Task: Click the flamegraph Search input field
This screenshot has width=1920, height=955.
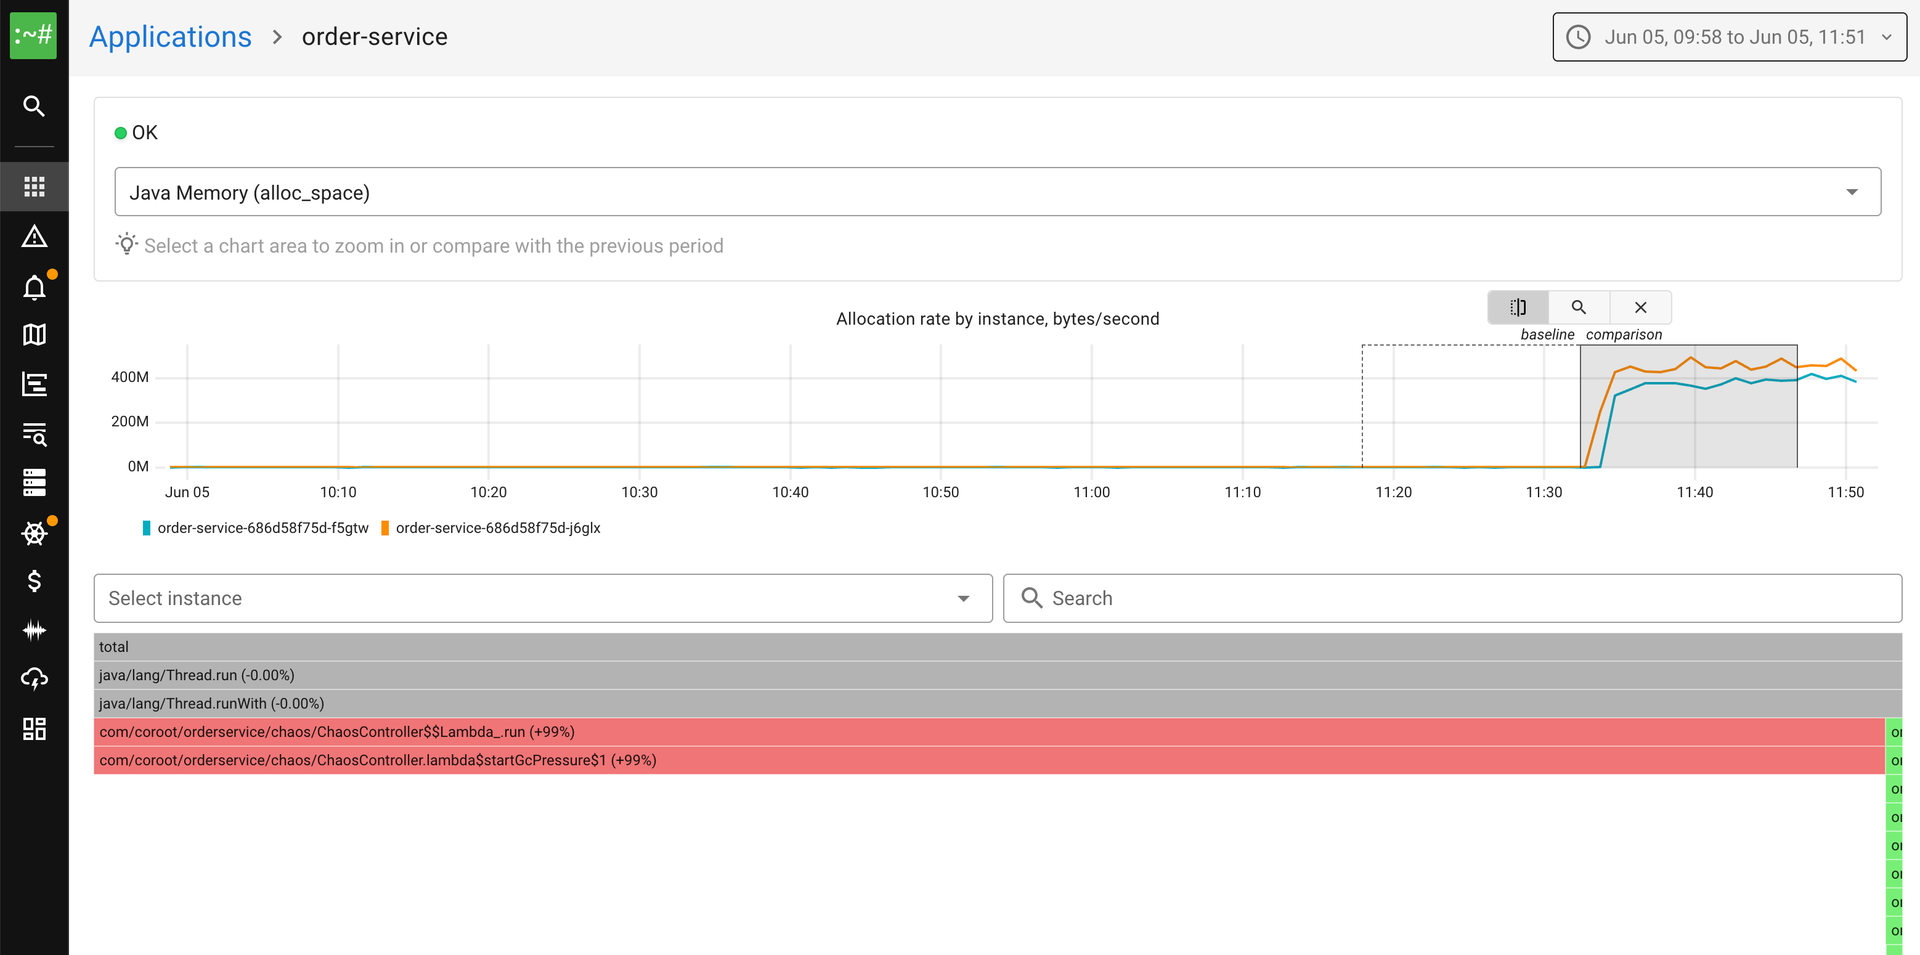Action: 1452,598
